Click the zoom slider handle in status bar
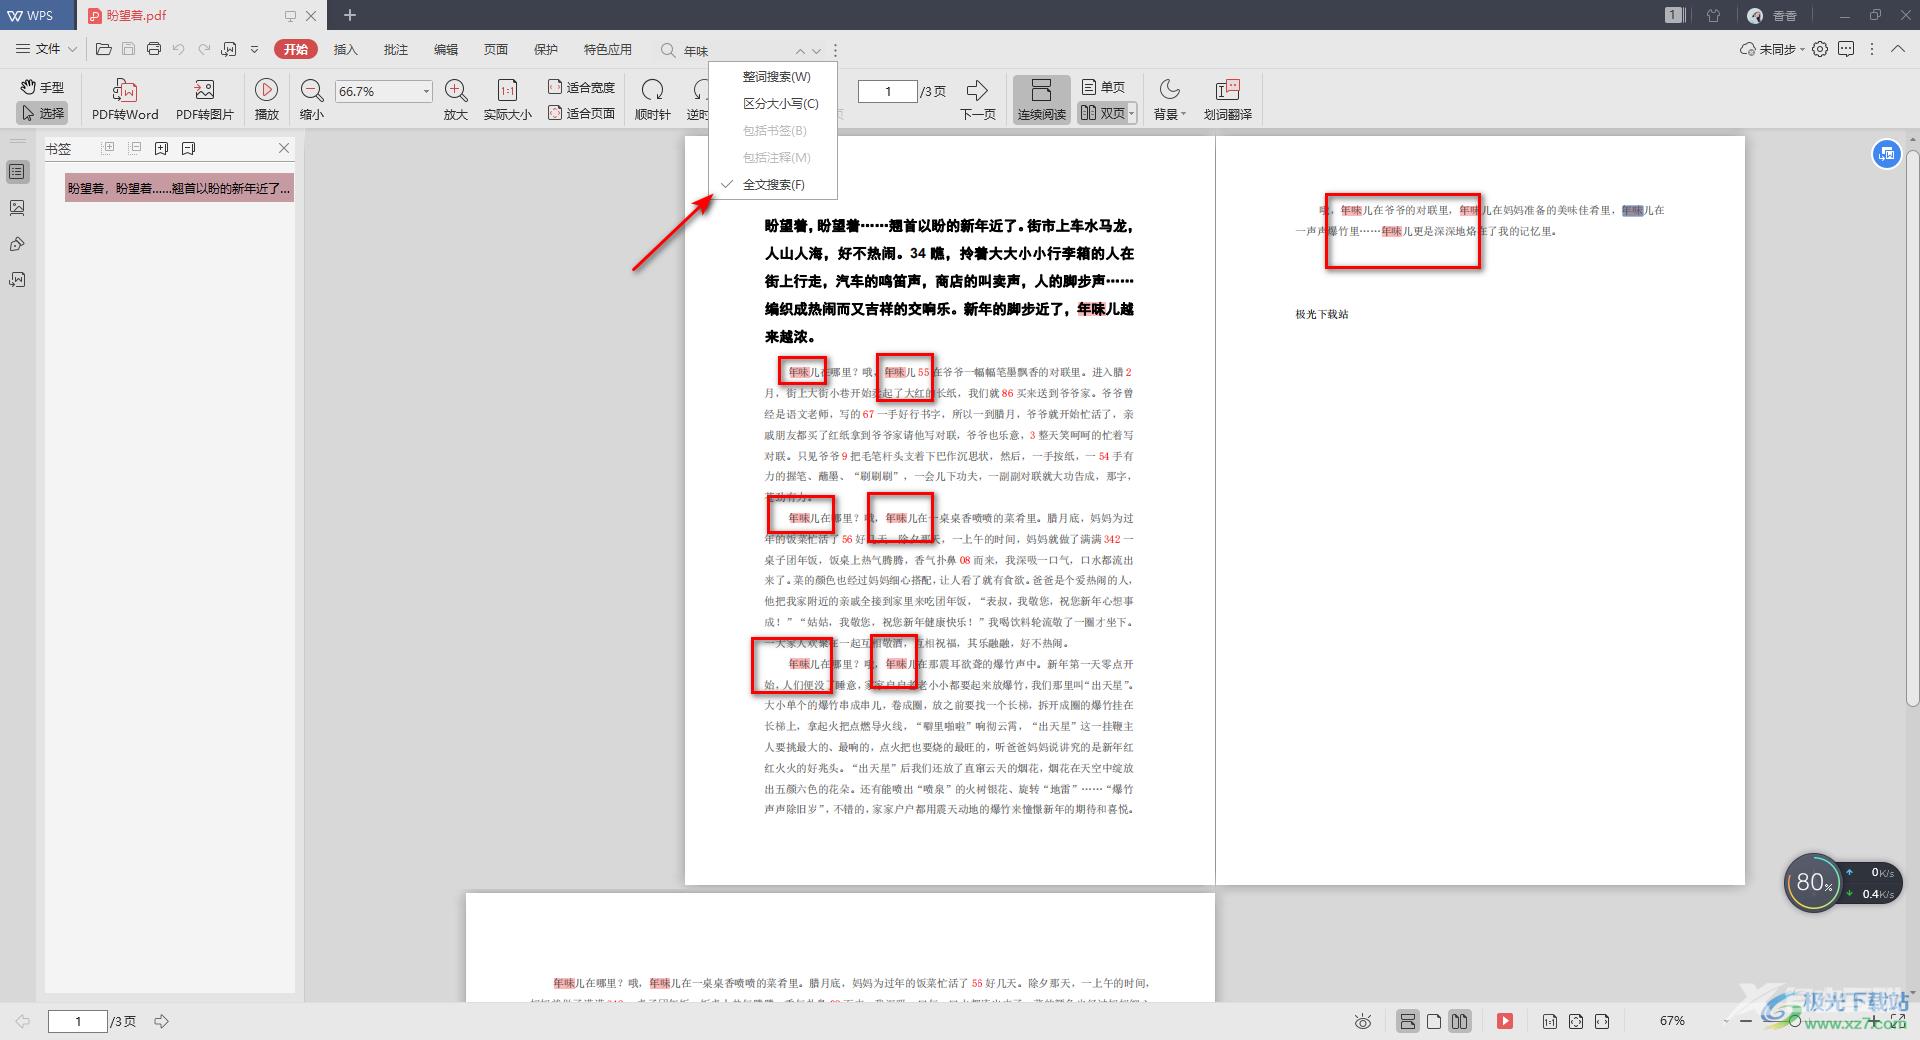1920x1040 pixels. tap(1795, 1021)
